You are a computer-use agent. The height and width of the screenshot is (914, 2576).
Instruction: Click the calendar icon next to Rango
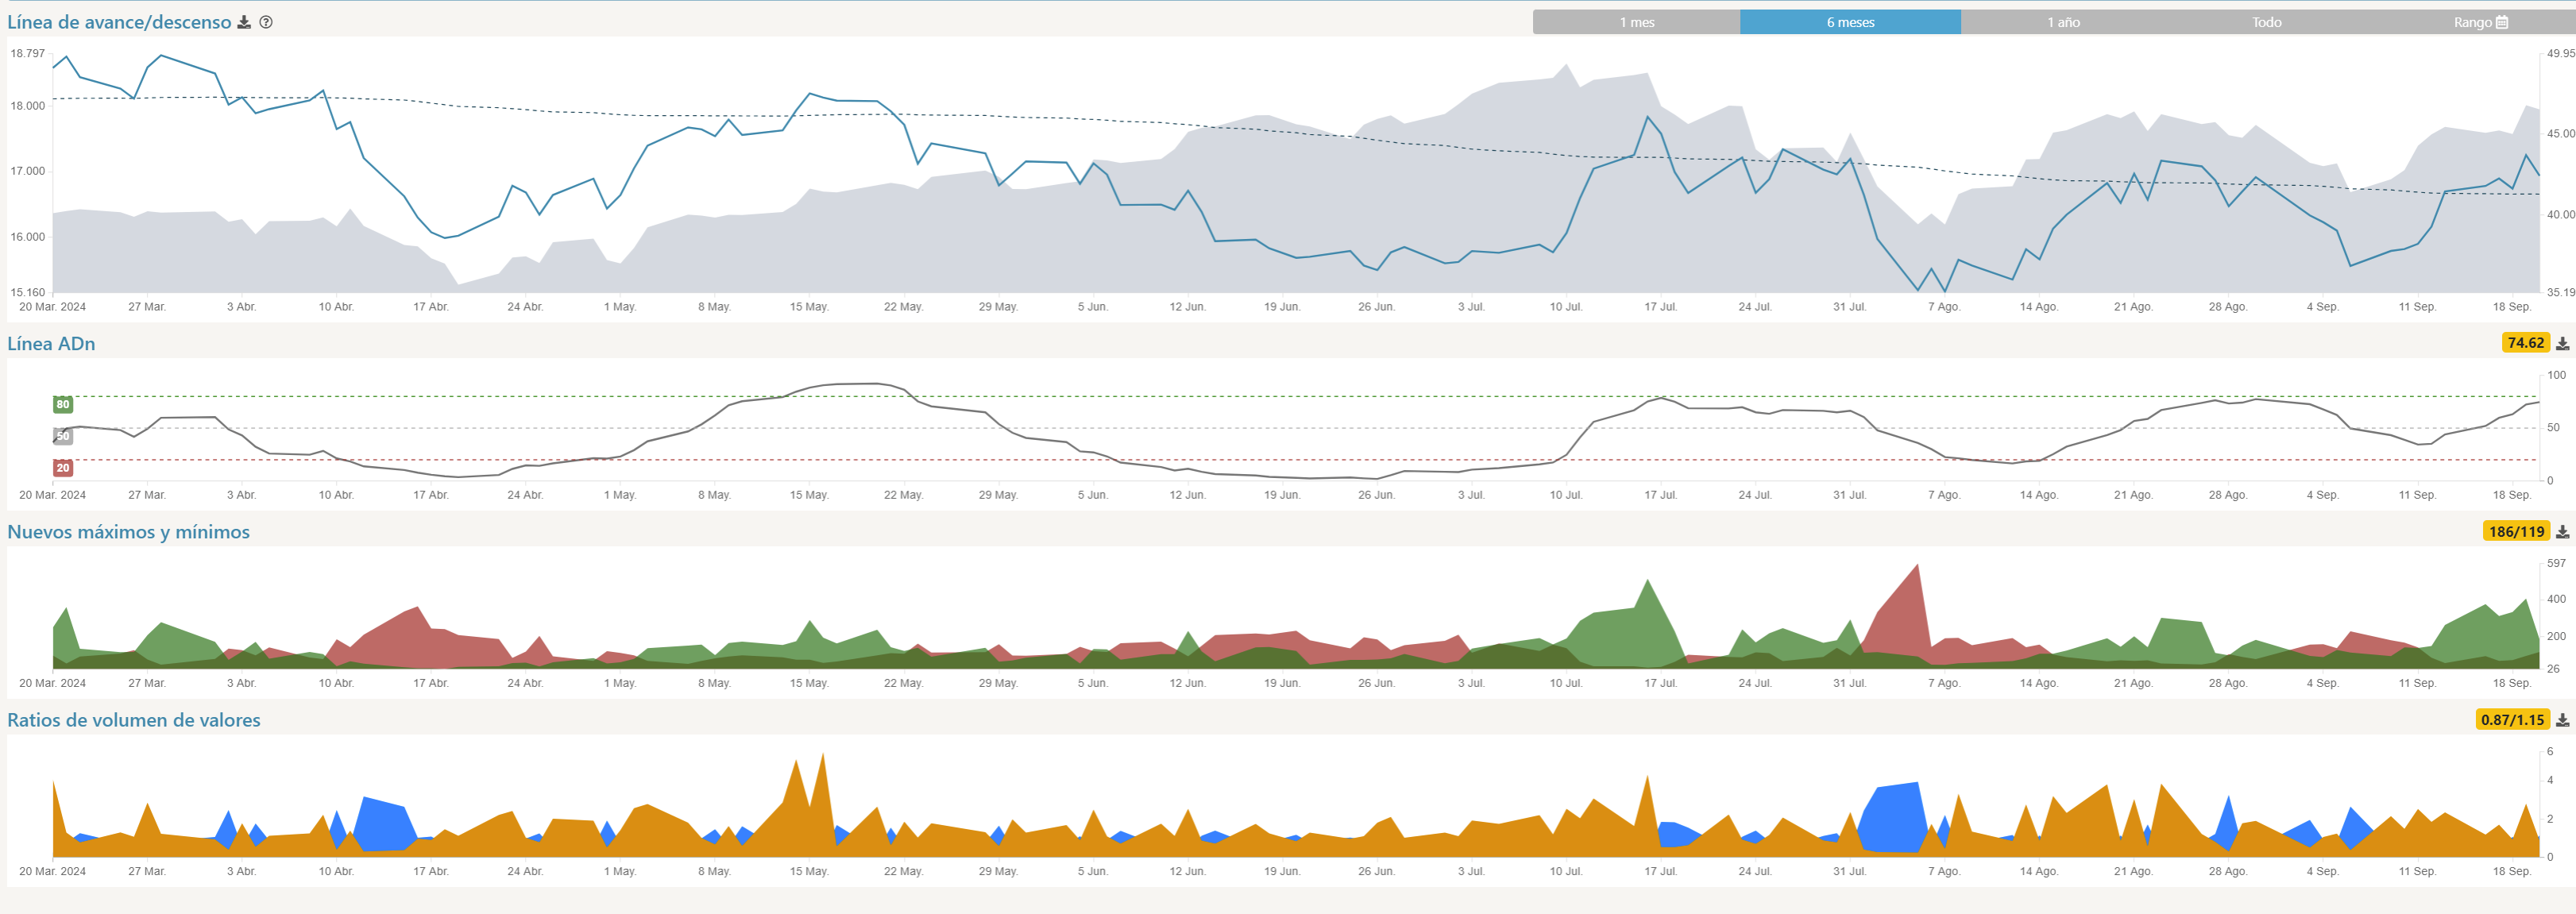(x=2501, y=22)
